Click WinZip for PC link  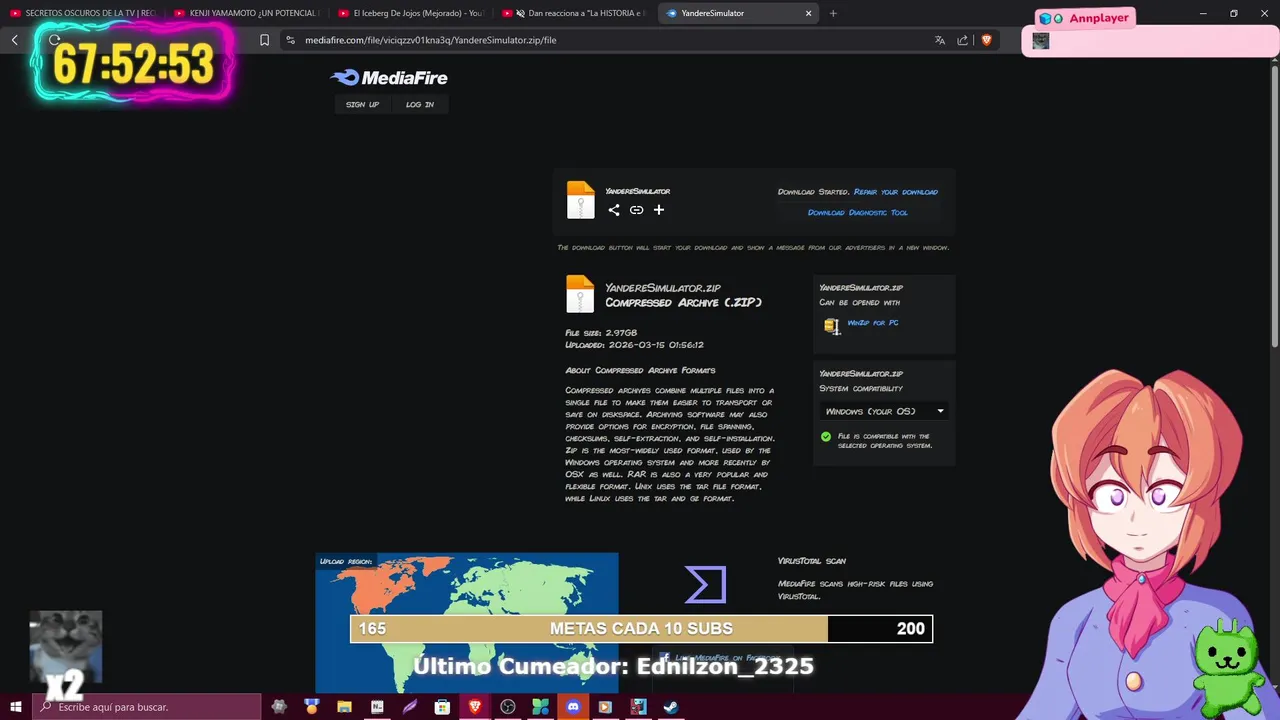click(873, 323)
